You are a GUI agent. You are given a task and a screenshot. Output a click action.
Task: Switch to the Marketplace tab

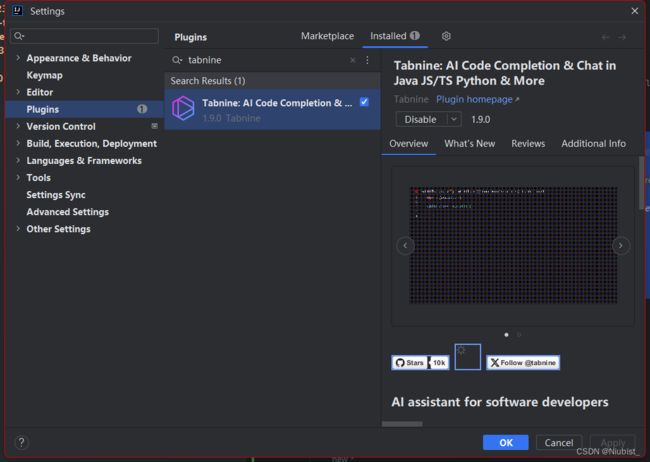point(327,36)
